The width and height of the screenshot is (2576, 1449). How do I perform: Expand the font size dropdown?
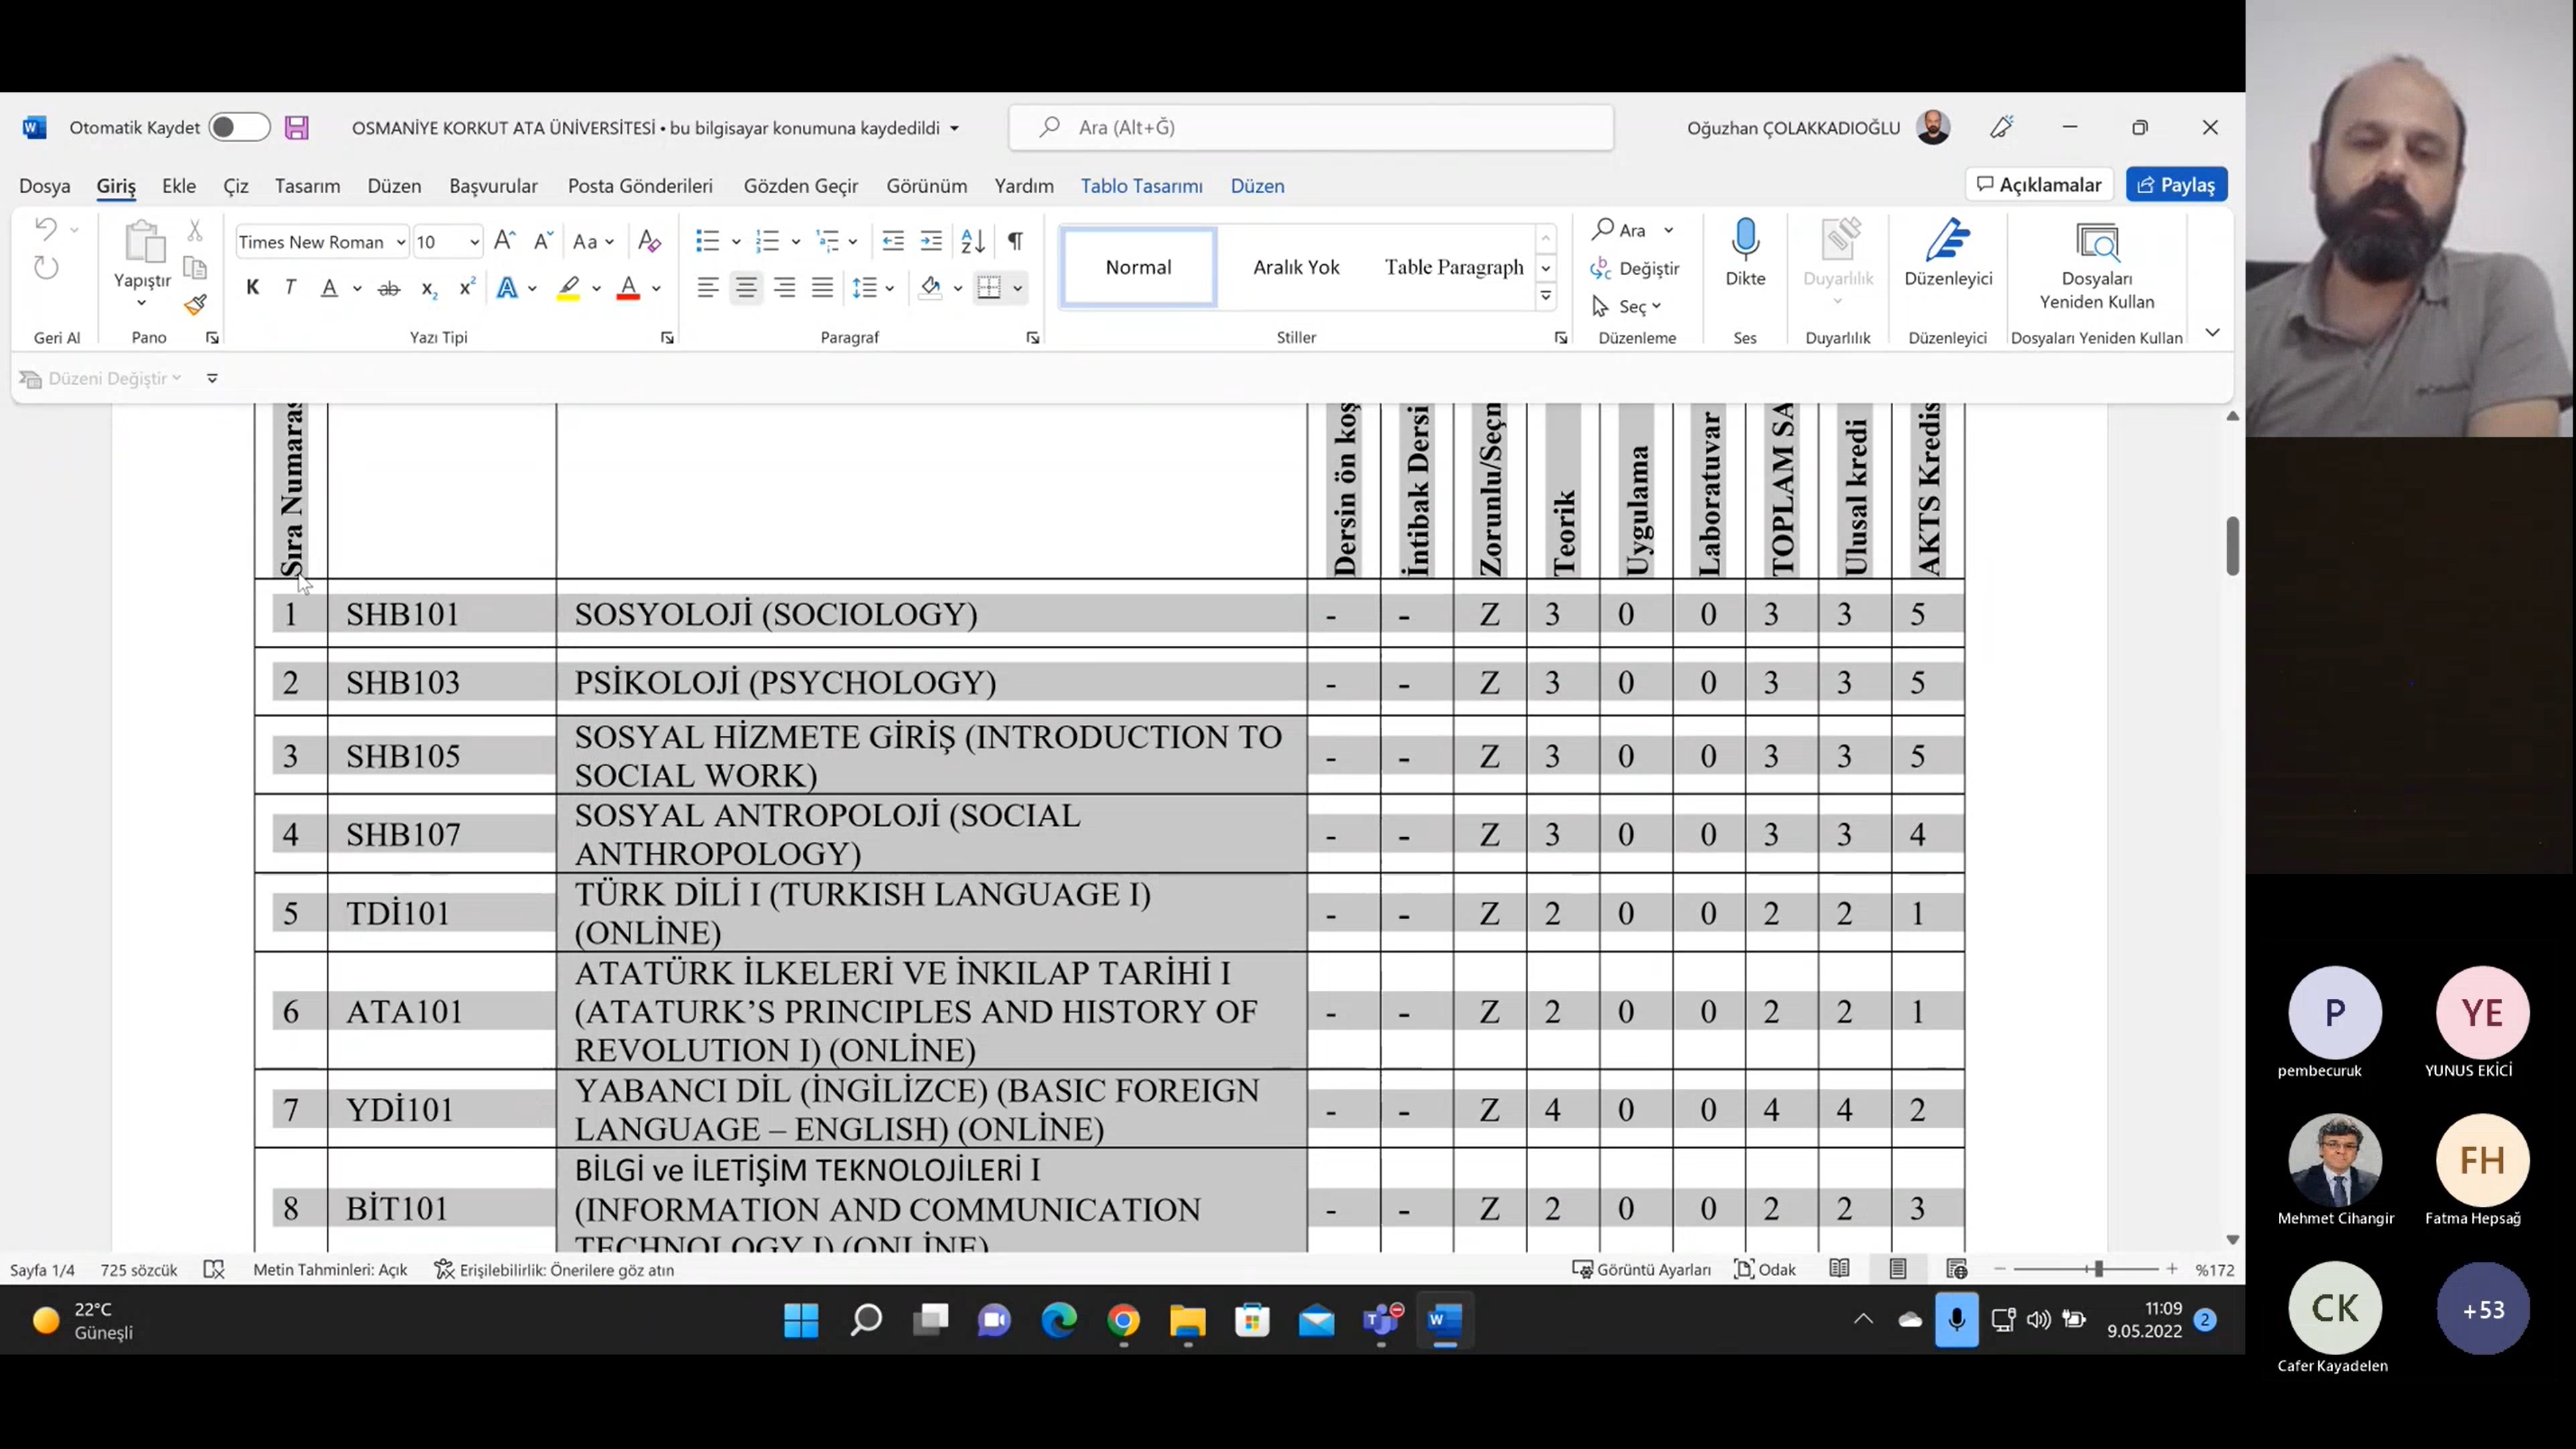(474, 242)
